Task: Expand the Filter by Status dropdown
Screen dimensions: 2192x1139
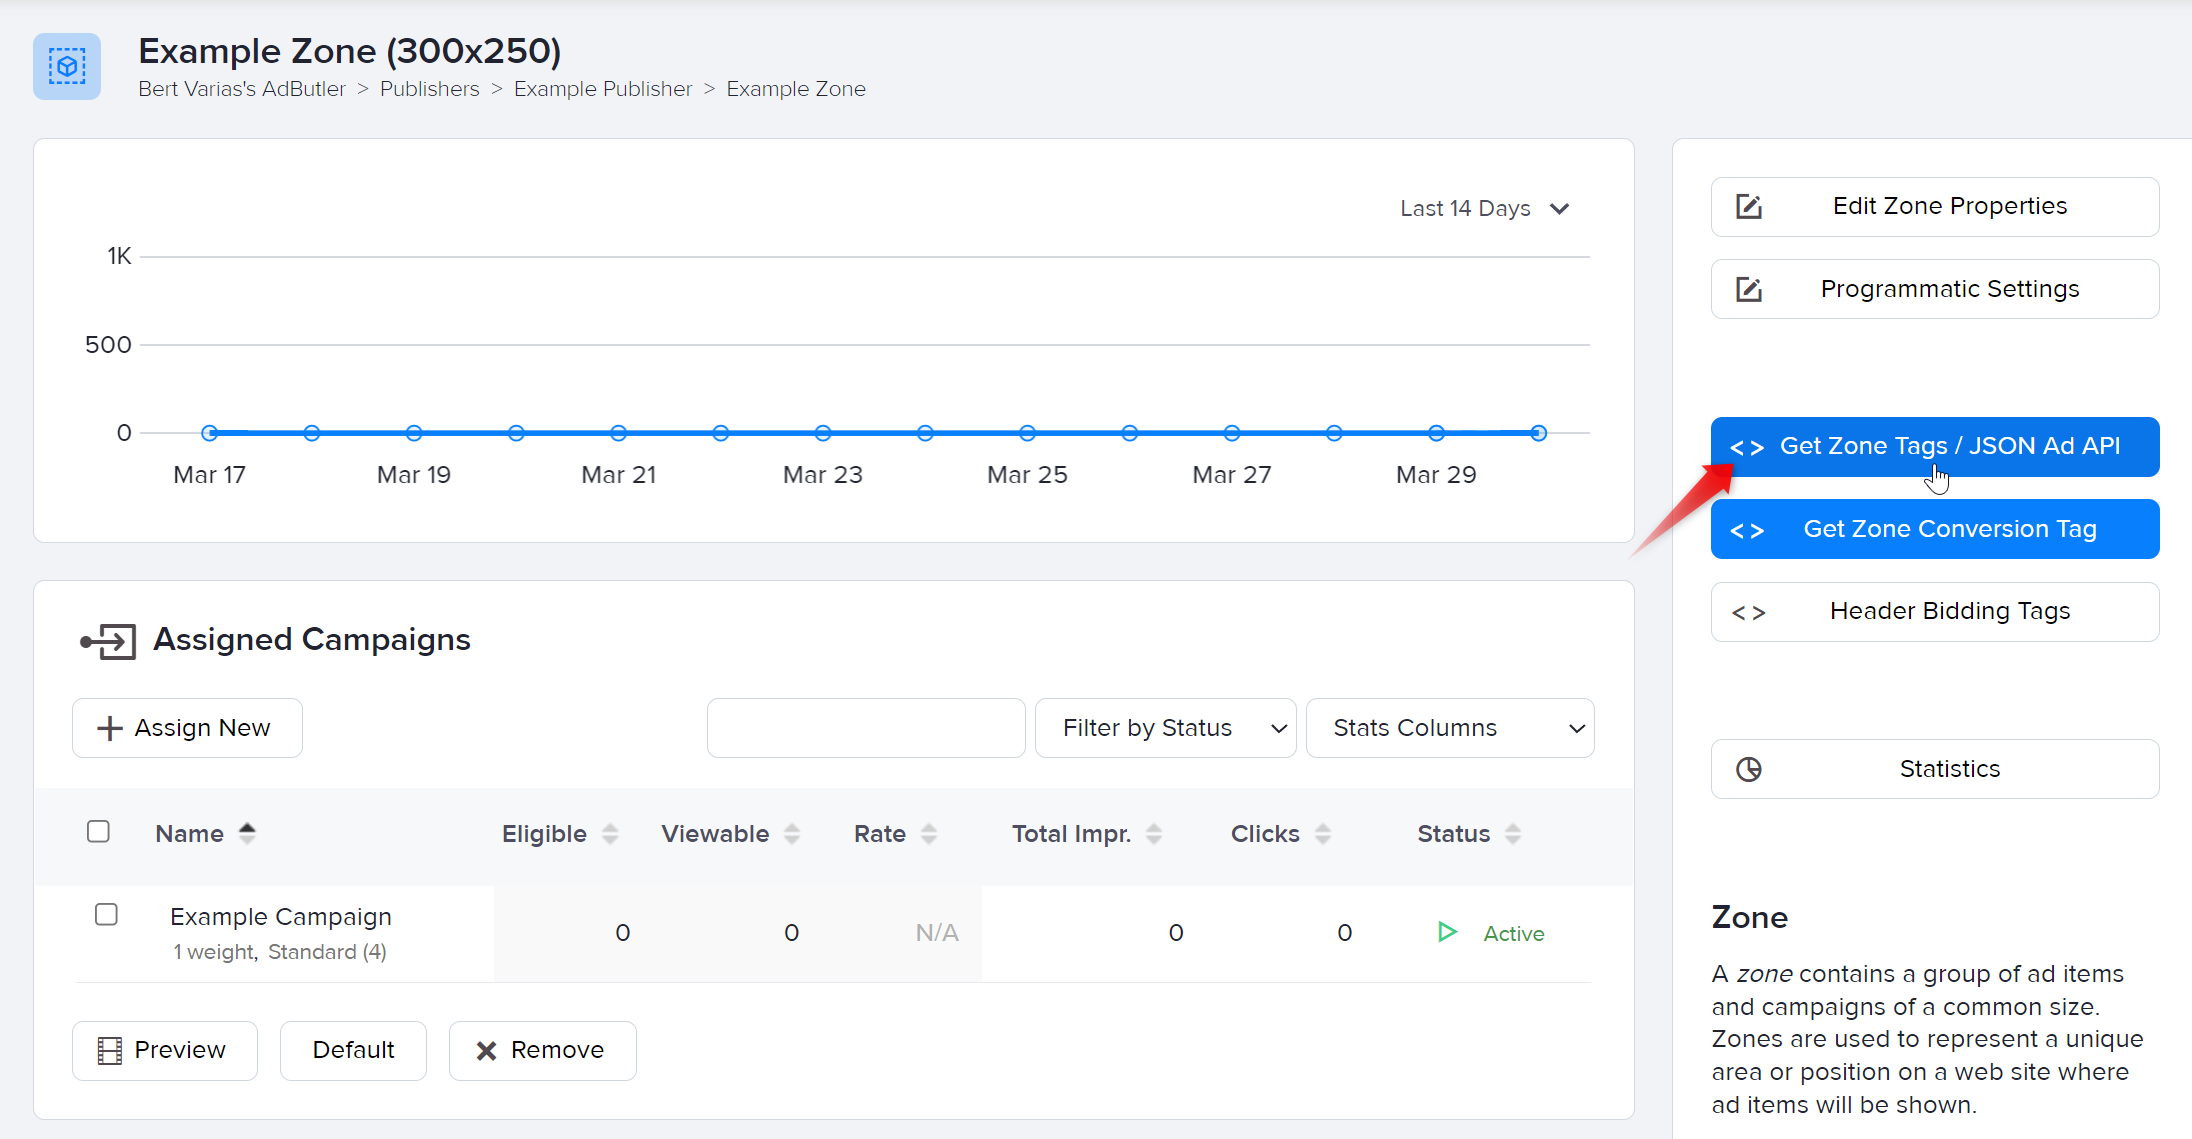Action: click(1165, 728)
